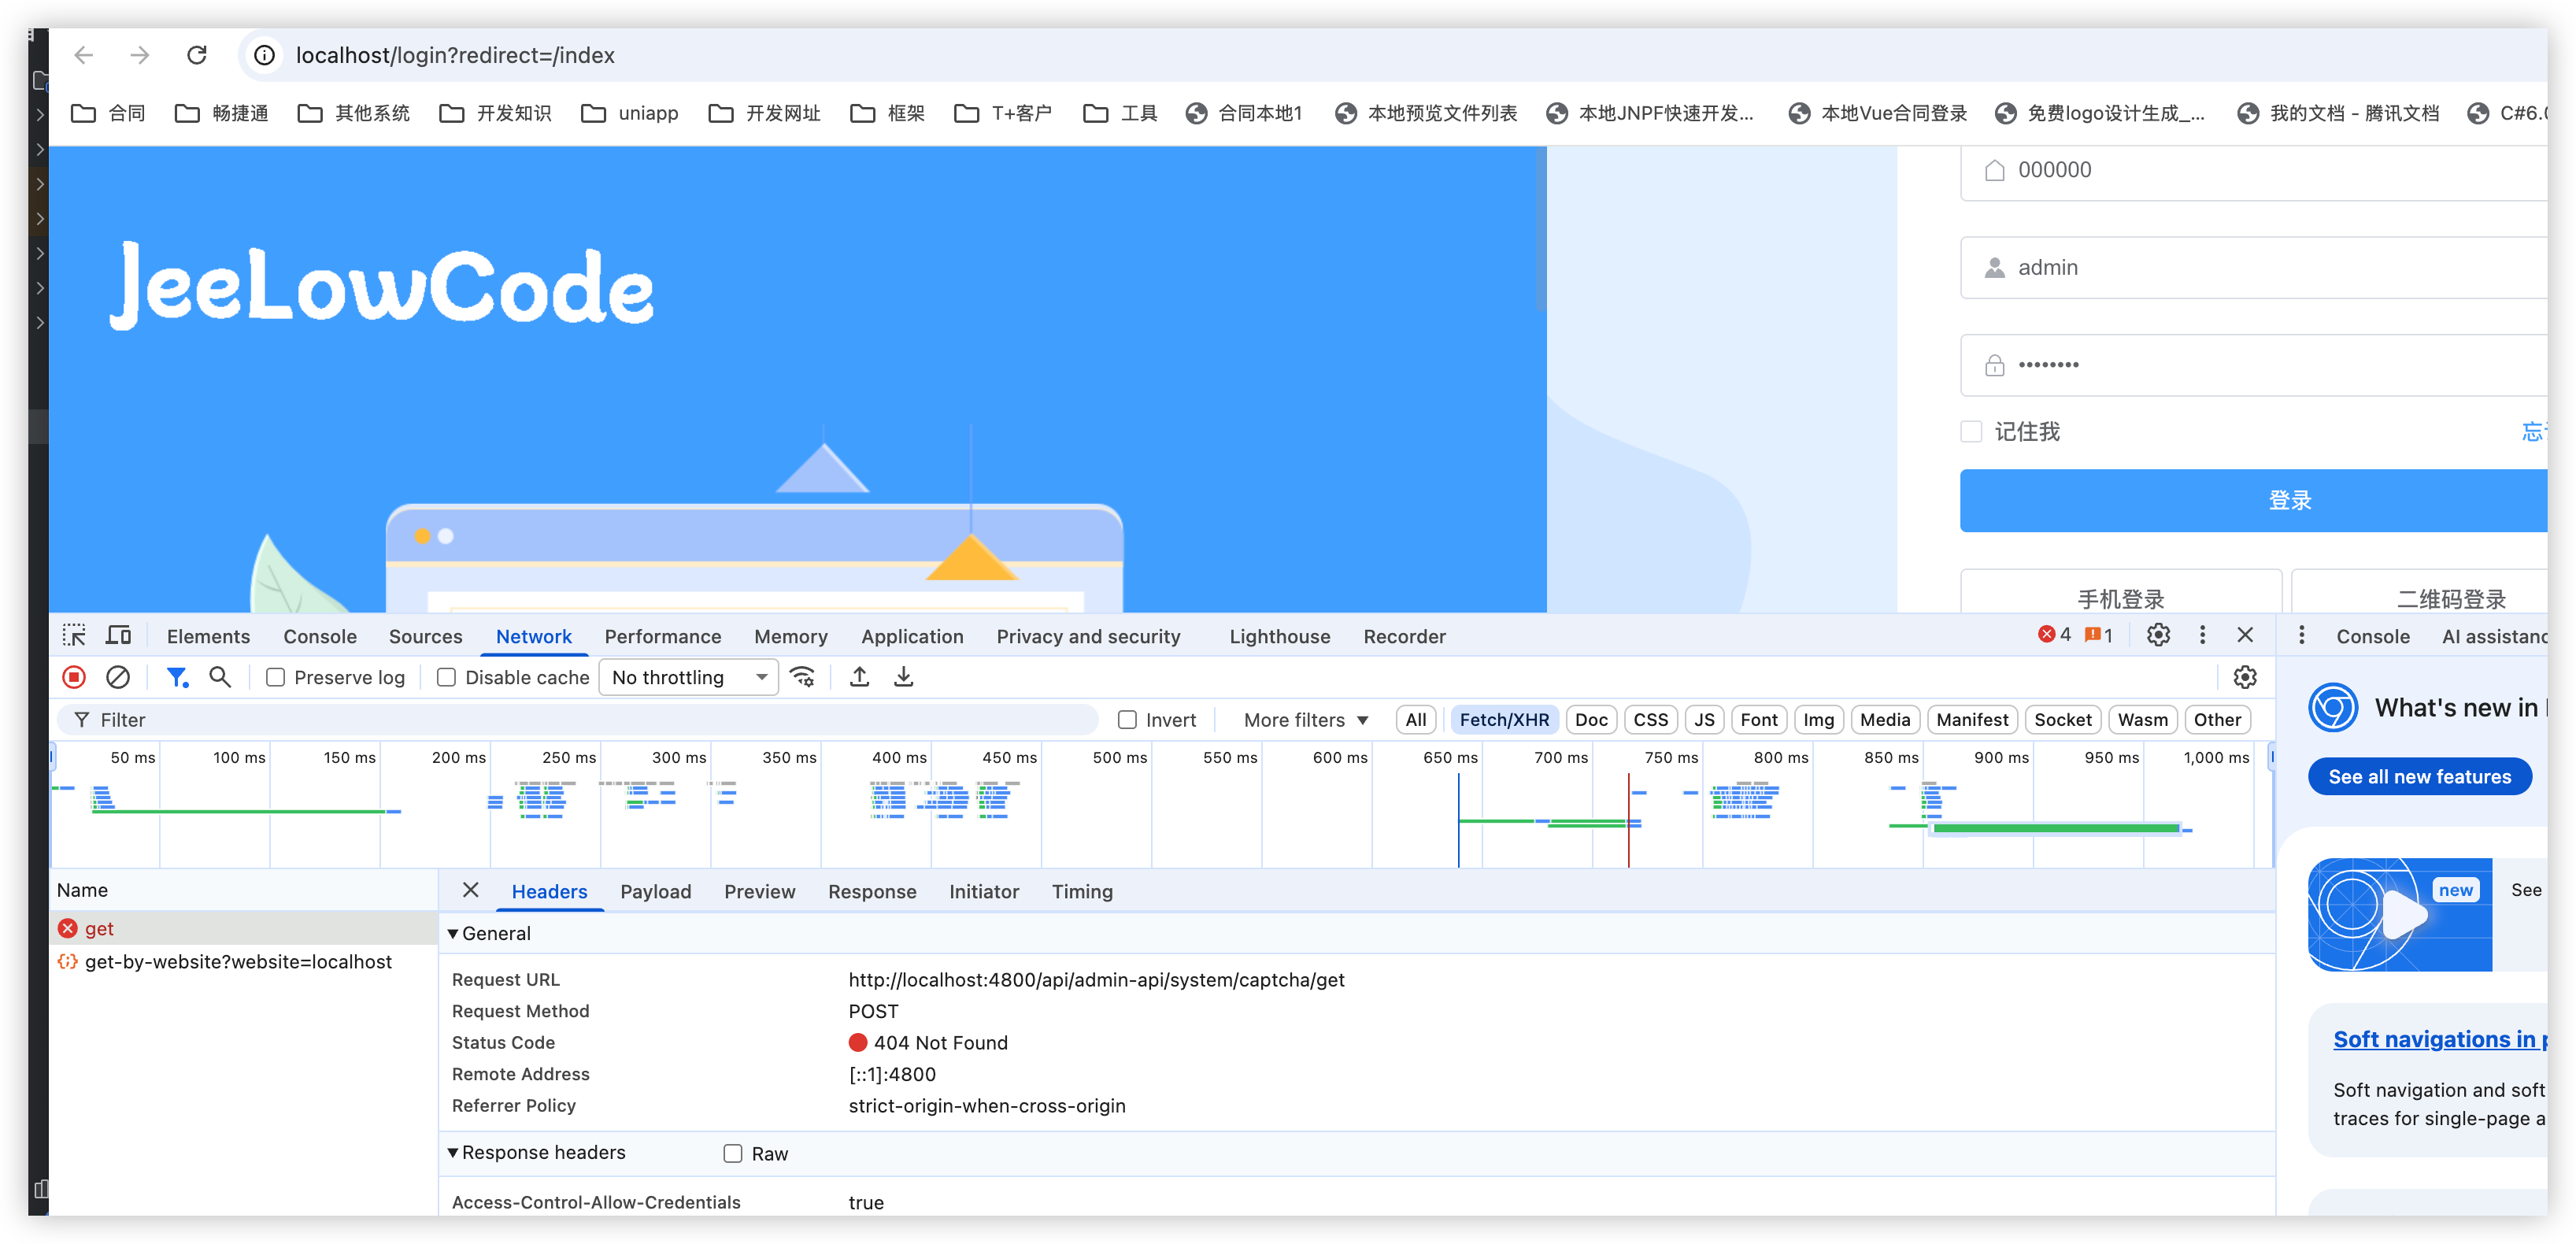Click the stop recording network log icon
Image resolution: width=2576 pixels, height=1244 pixels.
(x=74, y=677)
